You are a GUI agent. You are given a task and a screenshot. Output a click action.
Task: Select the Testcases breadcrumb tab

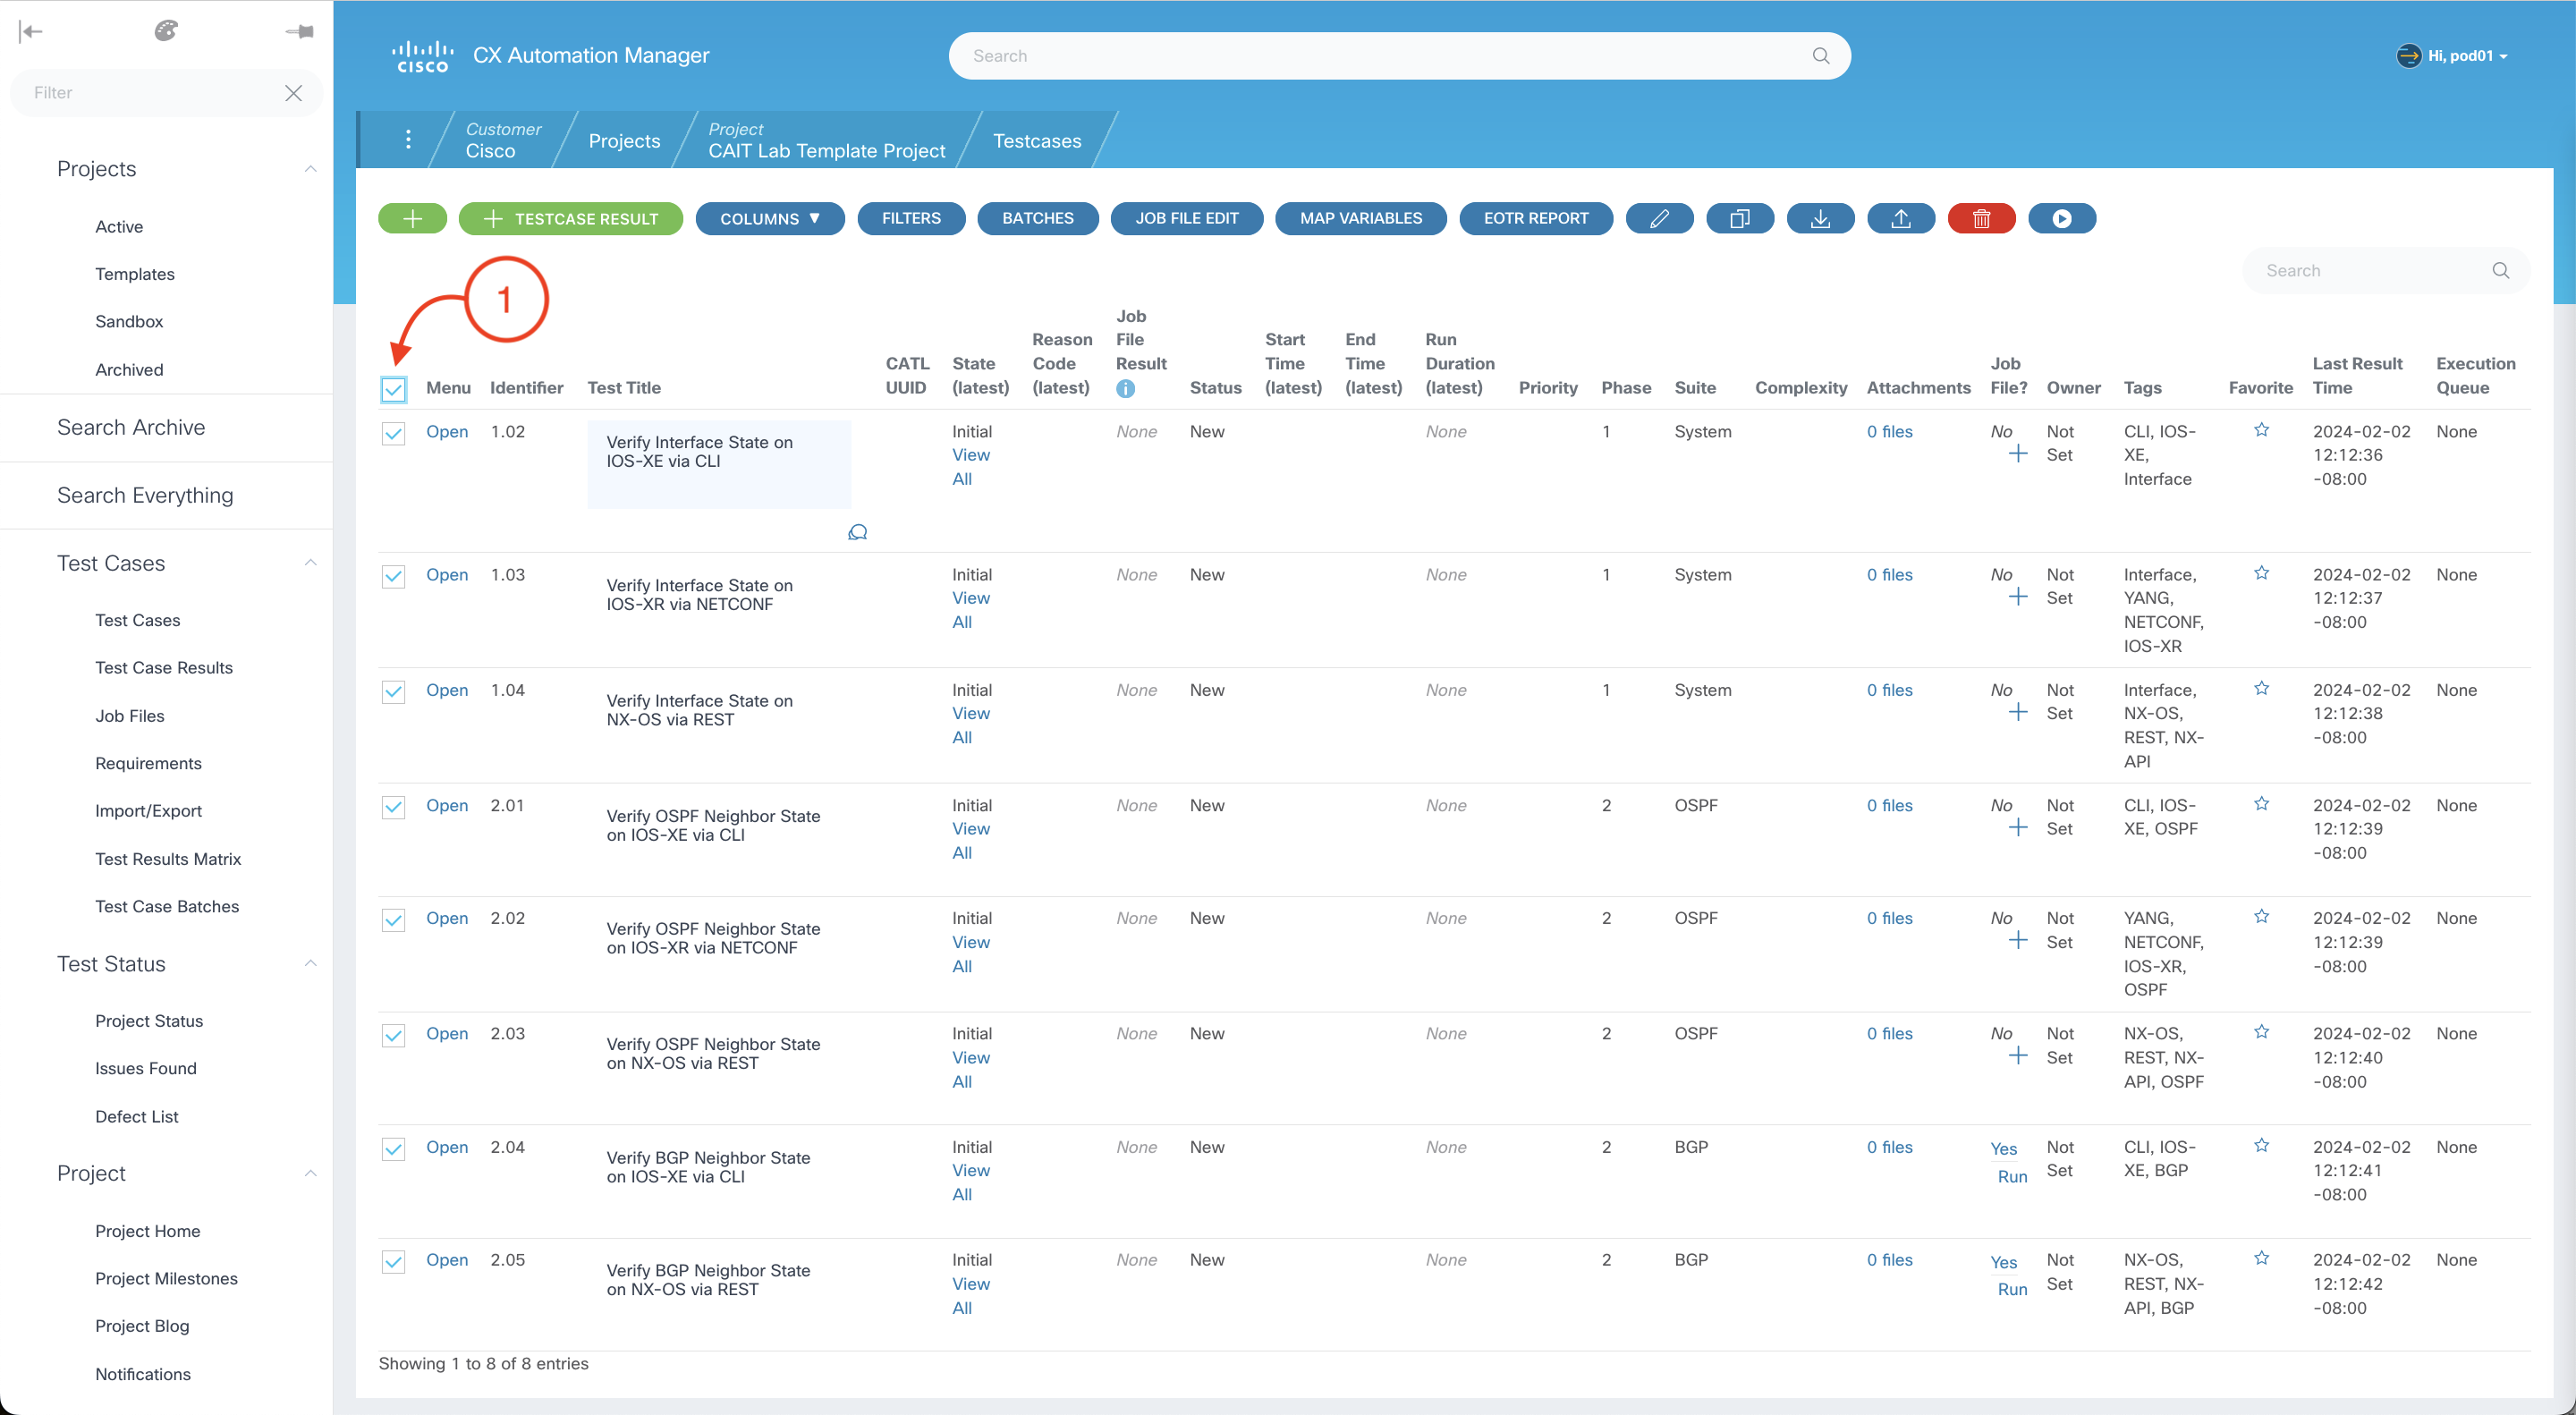coord(1036,141)
